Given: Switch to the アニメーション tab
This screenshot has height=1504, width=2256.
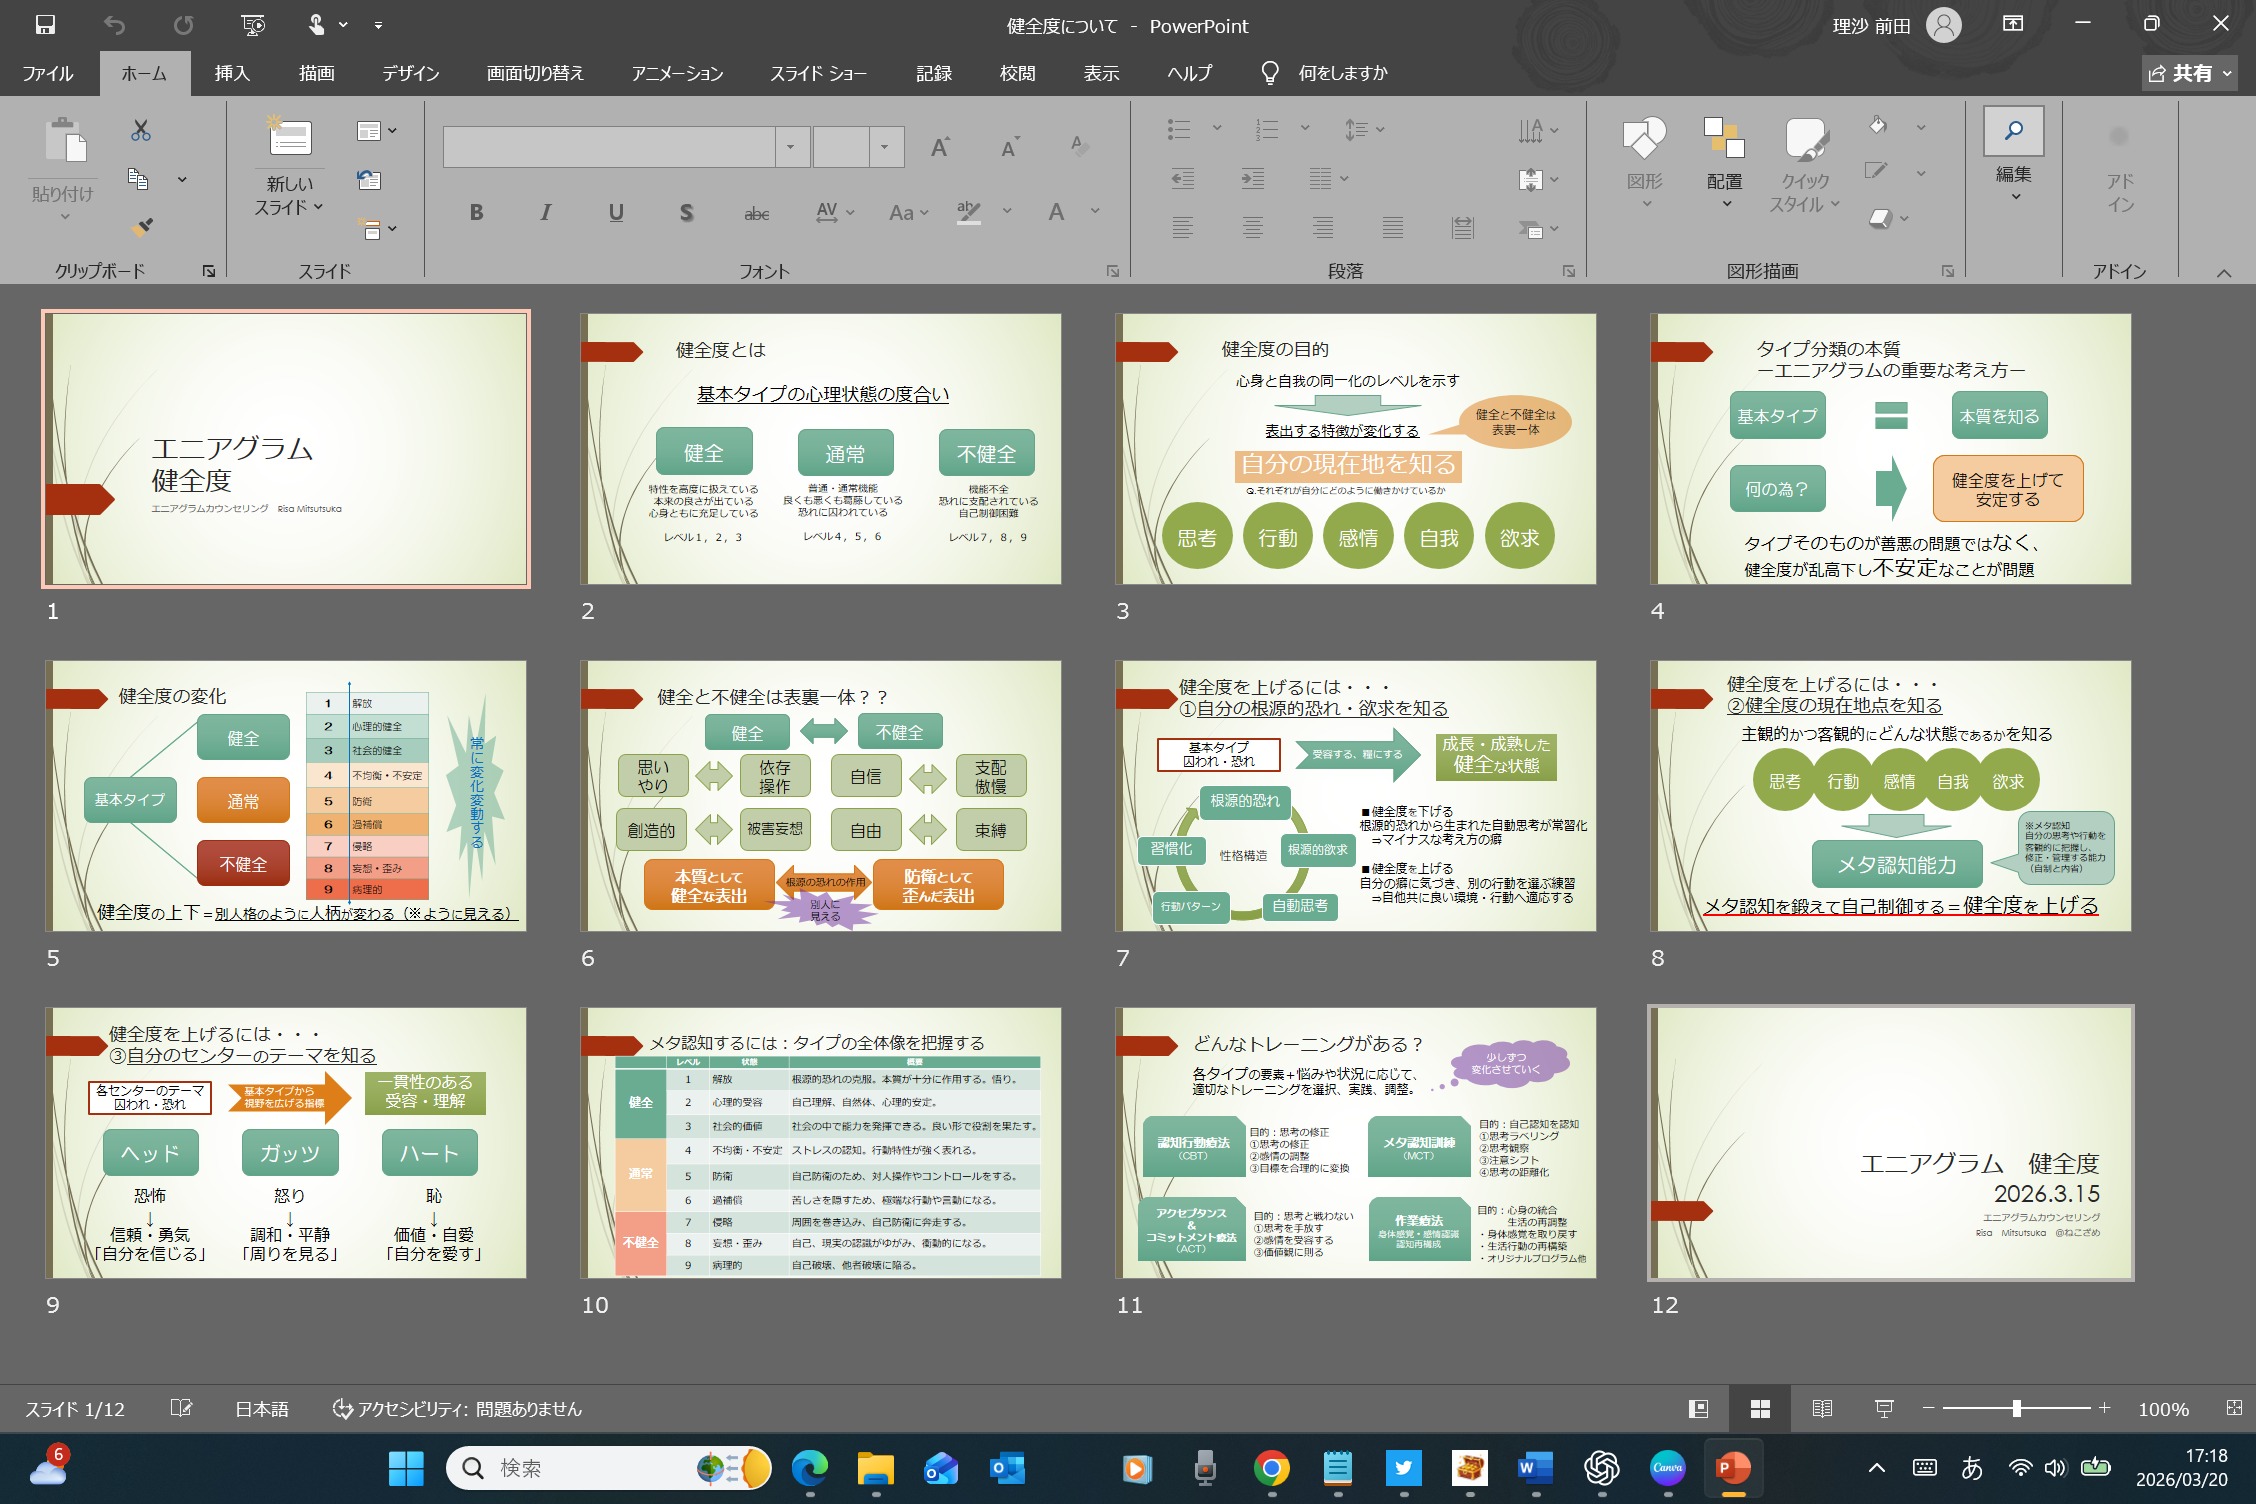Looking at the screenshot, I should 677,73.
